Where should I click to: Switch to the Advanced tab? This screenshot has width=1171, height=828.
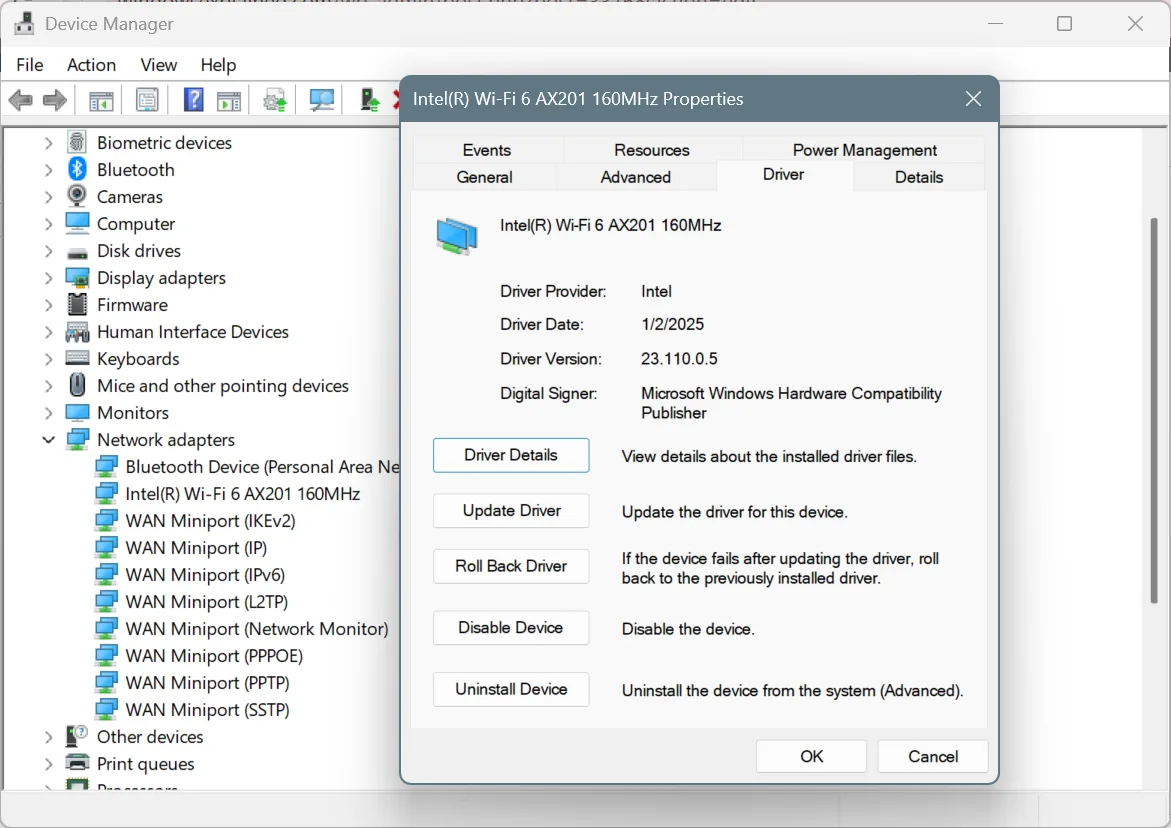coord(636,177)
